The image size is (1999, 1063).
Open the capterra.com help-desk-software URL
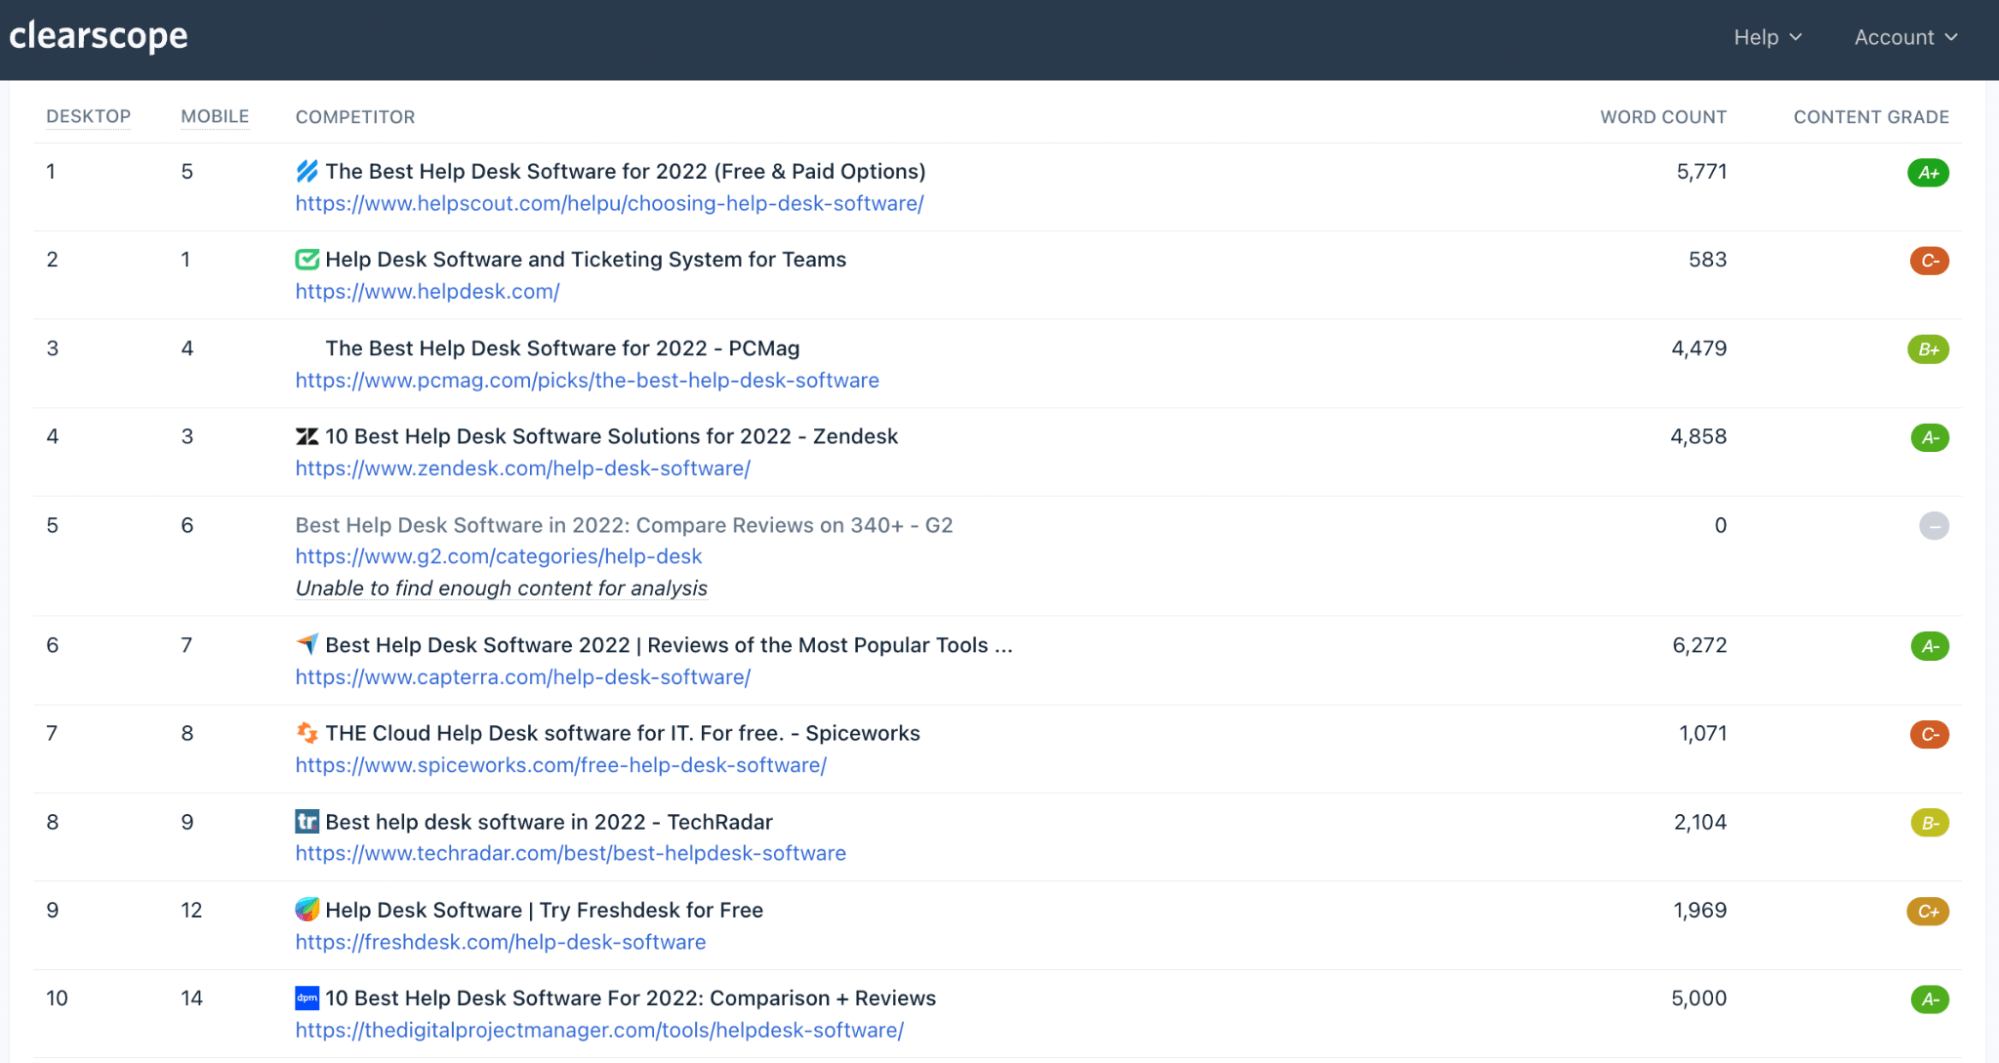pos(522,677)
